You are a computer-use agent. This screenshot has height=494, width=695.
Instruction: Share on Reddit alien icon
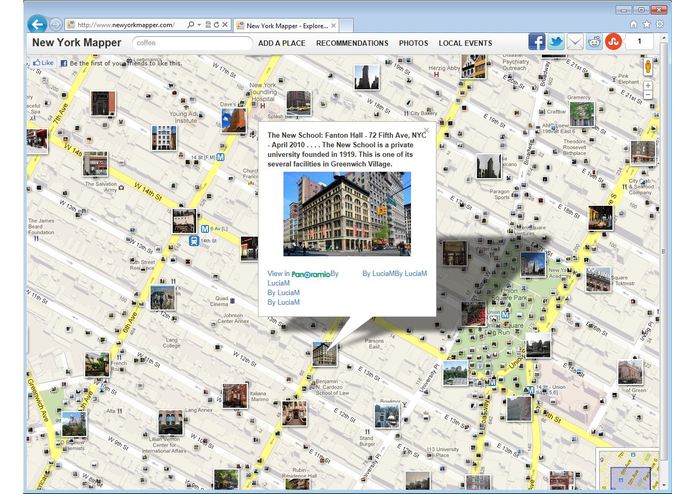pyautogui.click(x=594, y=42)
